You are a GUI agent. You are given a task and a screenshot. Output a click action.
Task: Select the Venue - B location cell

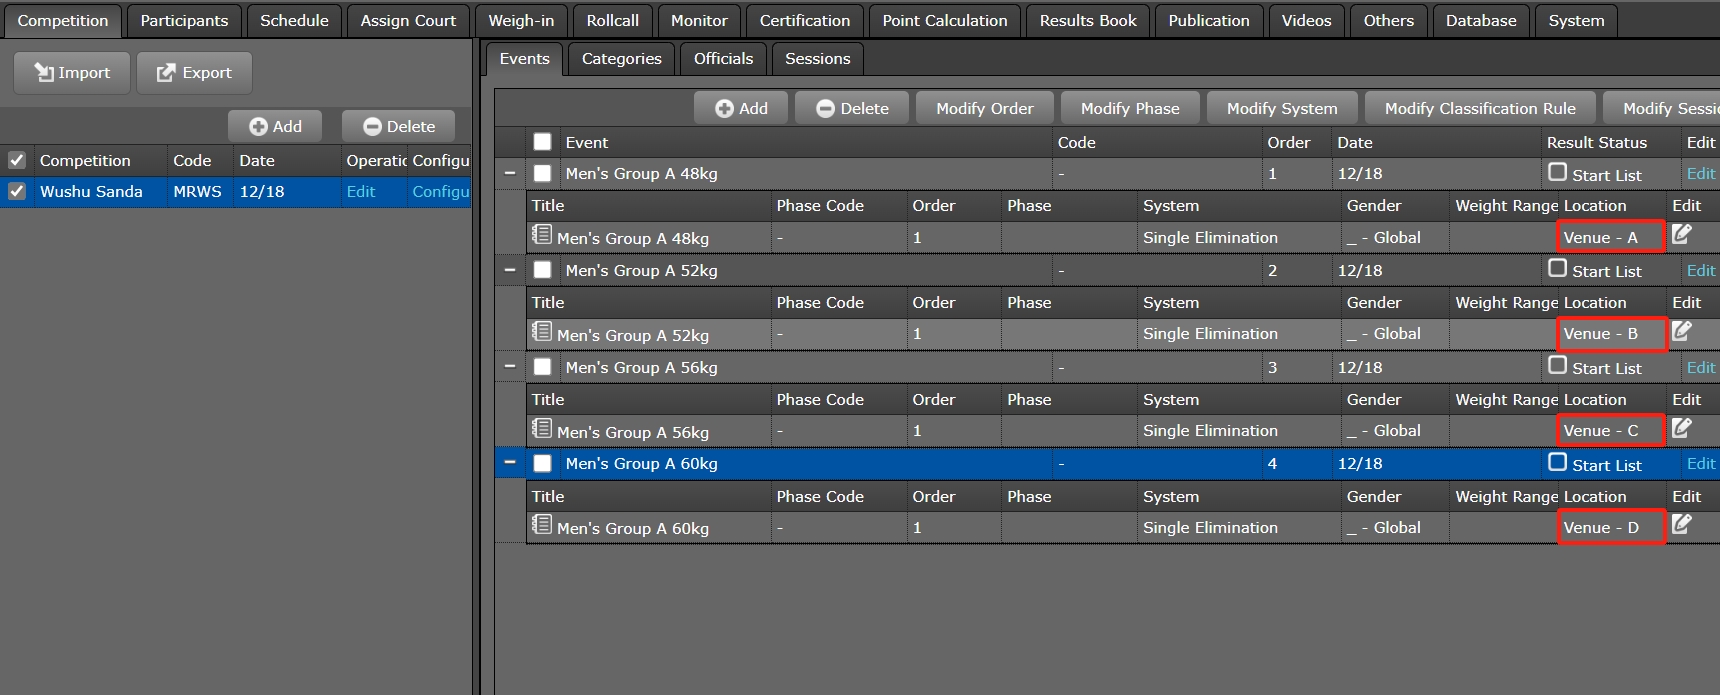tap(1610, 334)
